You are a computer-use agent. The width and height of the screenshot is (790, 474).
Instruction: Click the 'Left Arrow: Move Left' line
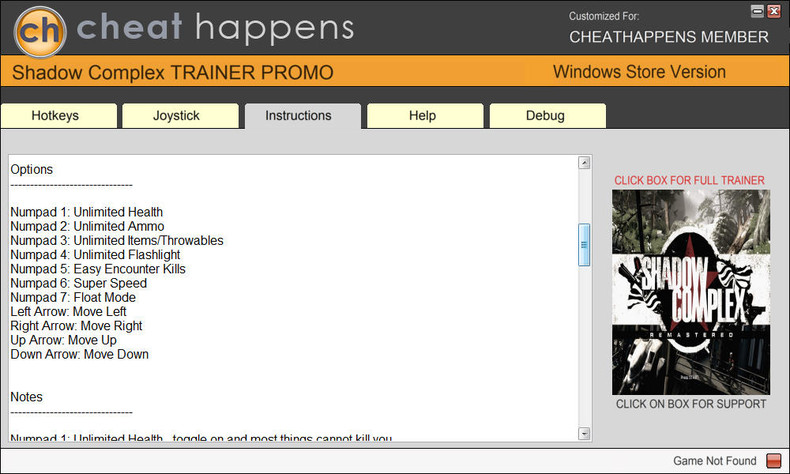click(x=69, y=311)
